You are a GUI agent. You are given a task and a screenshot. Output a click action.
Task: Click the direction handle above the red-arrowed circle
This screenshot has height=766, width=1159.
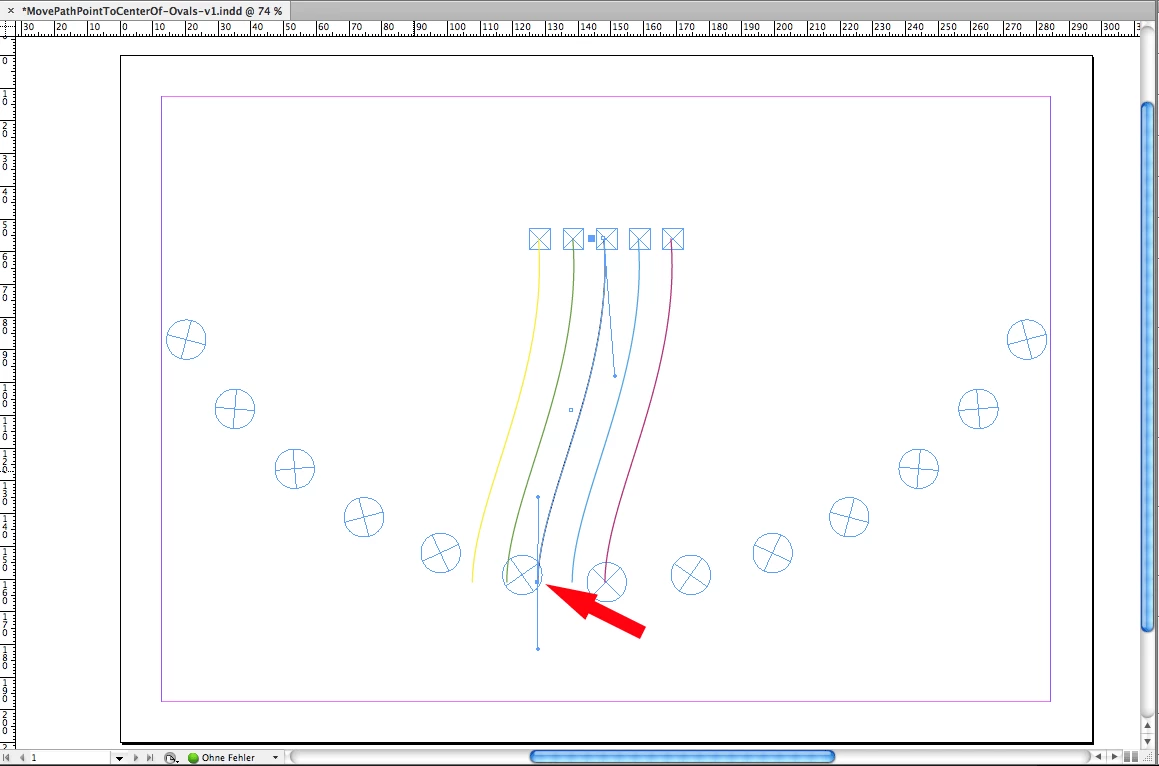click(538, 497)
